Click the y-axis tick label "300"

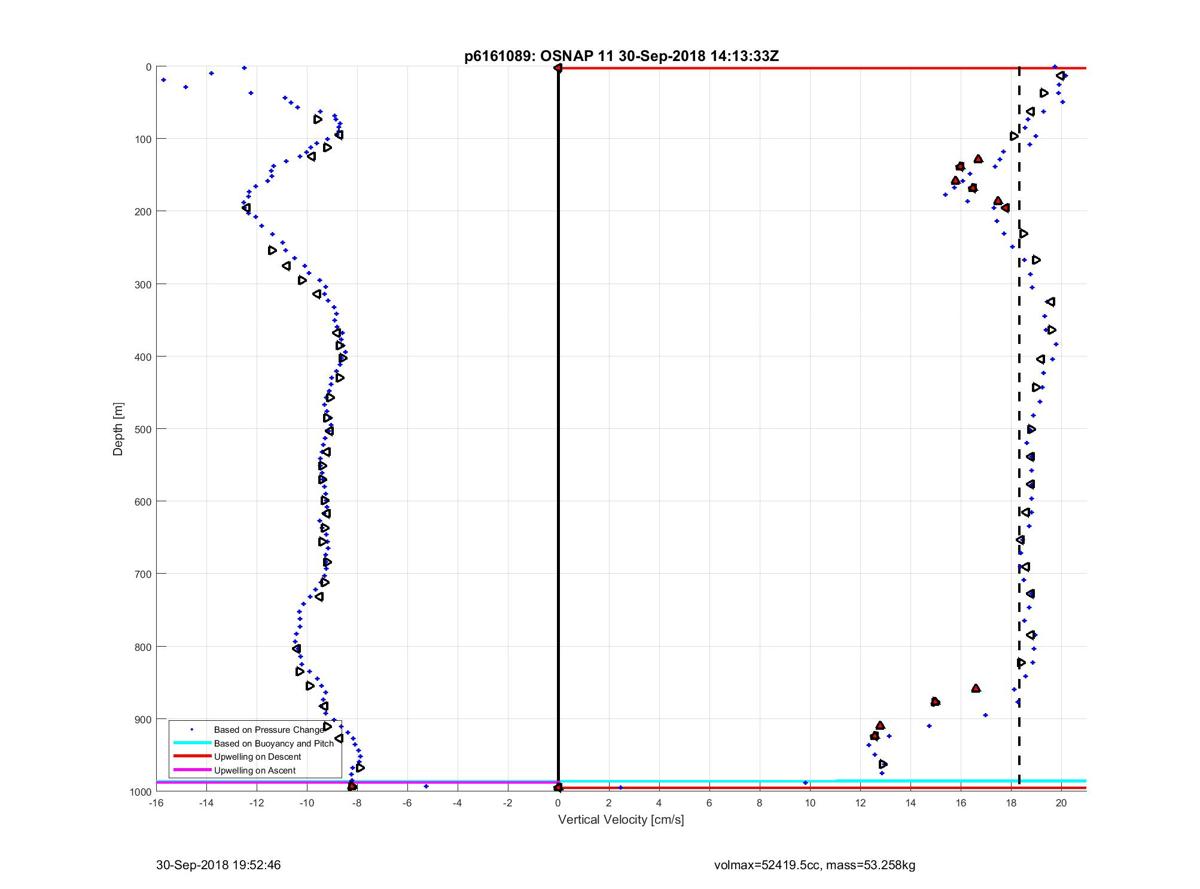pos(142,284)
